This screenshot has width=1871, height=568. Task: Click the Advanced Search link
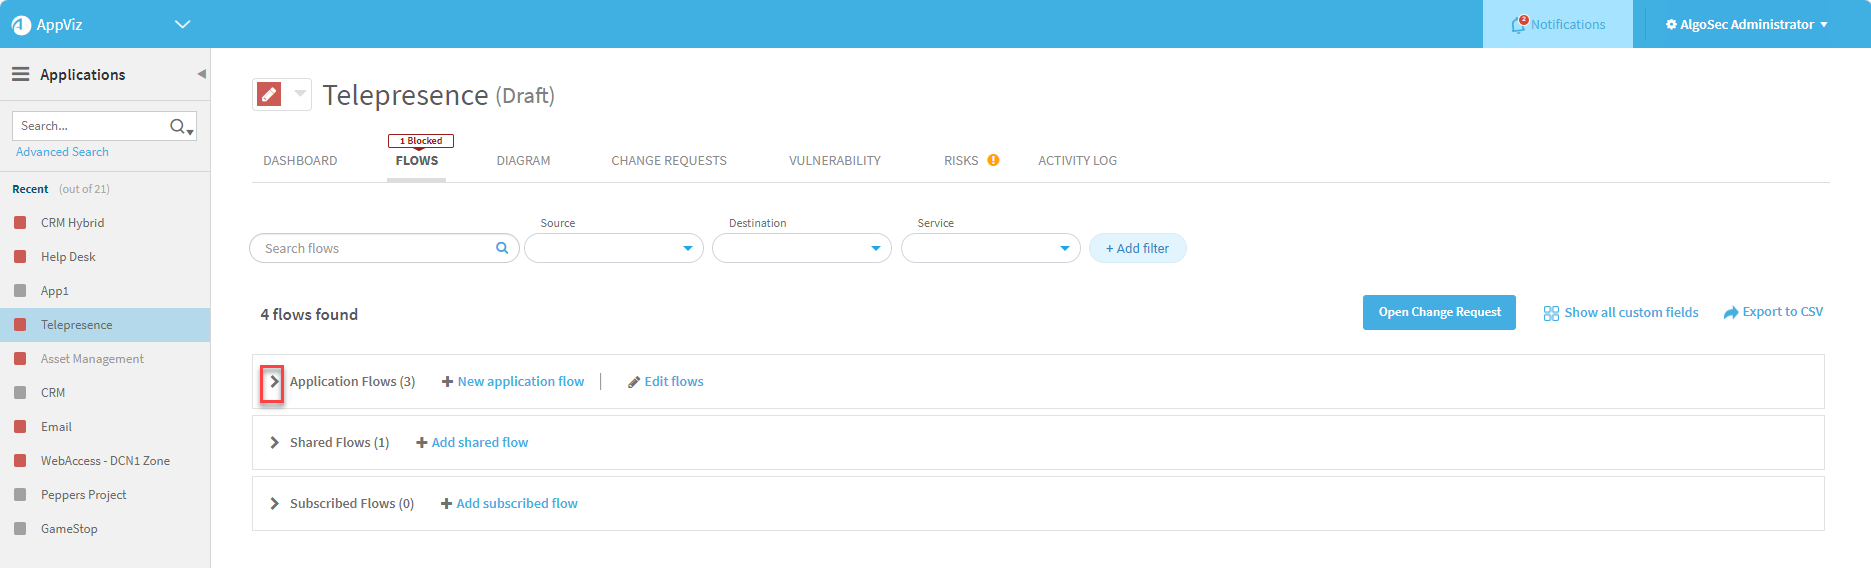point(62,152)
